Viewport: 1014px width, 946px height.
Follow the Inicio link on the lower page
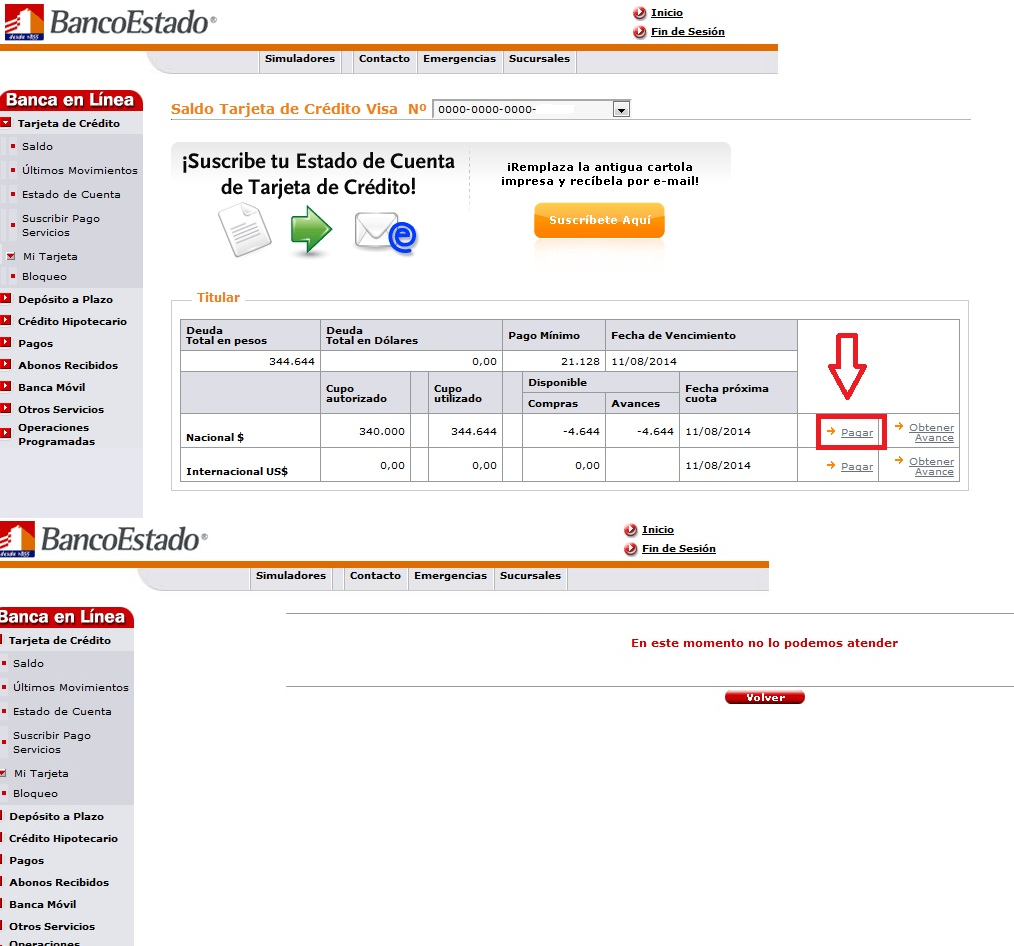[658, 530]
